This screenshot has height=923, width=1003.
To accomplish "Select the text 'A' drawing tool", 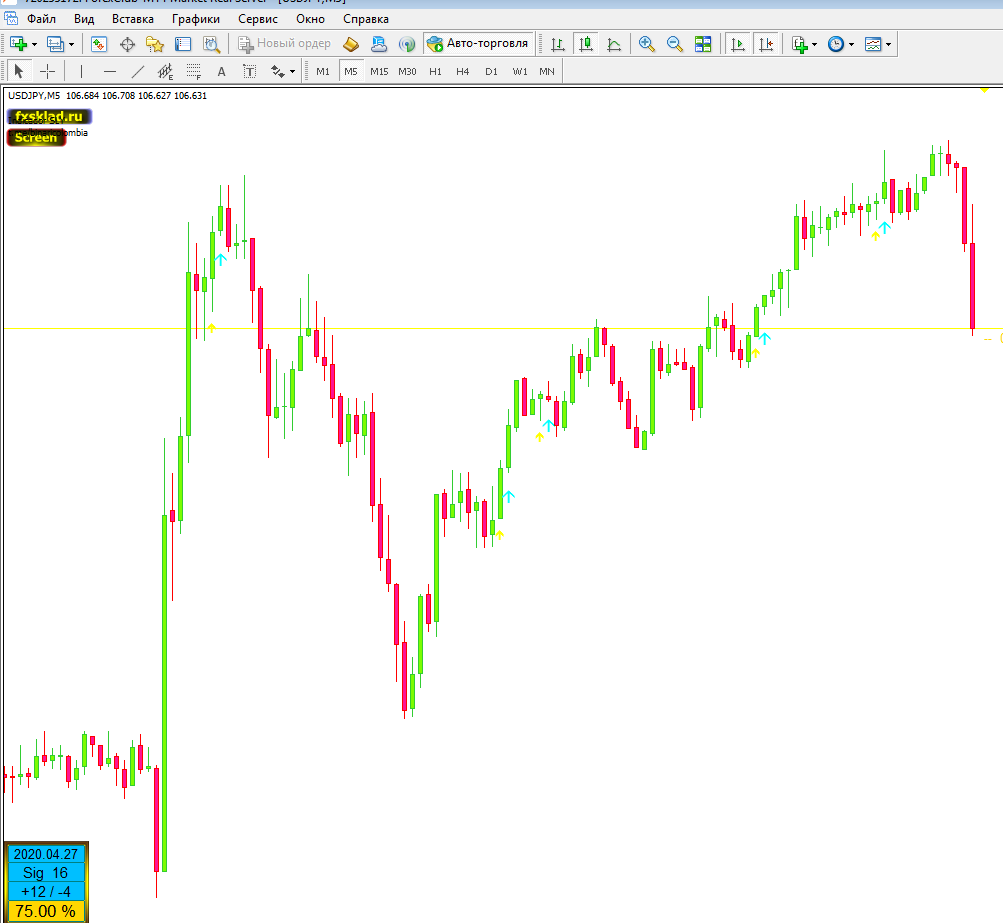I will pos(221,71).
